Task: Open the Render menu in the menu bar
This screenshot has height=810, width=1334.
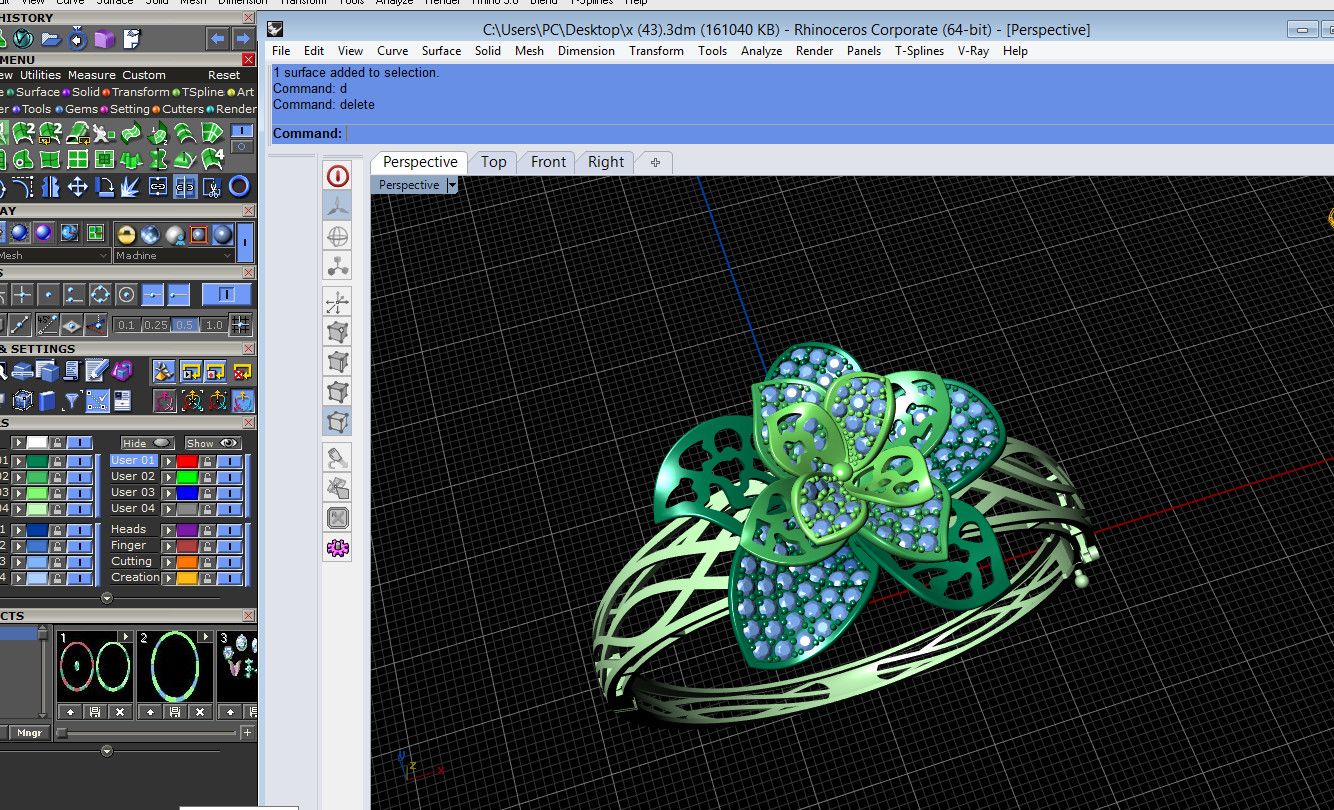Action: tap(814, 51)
